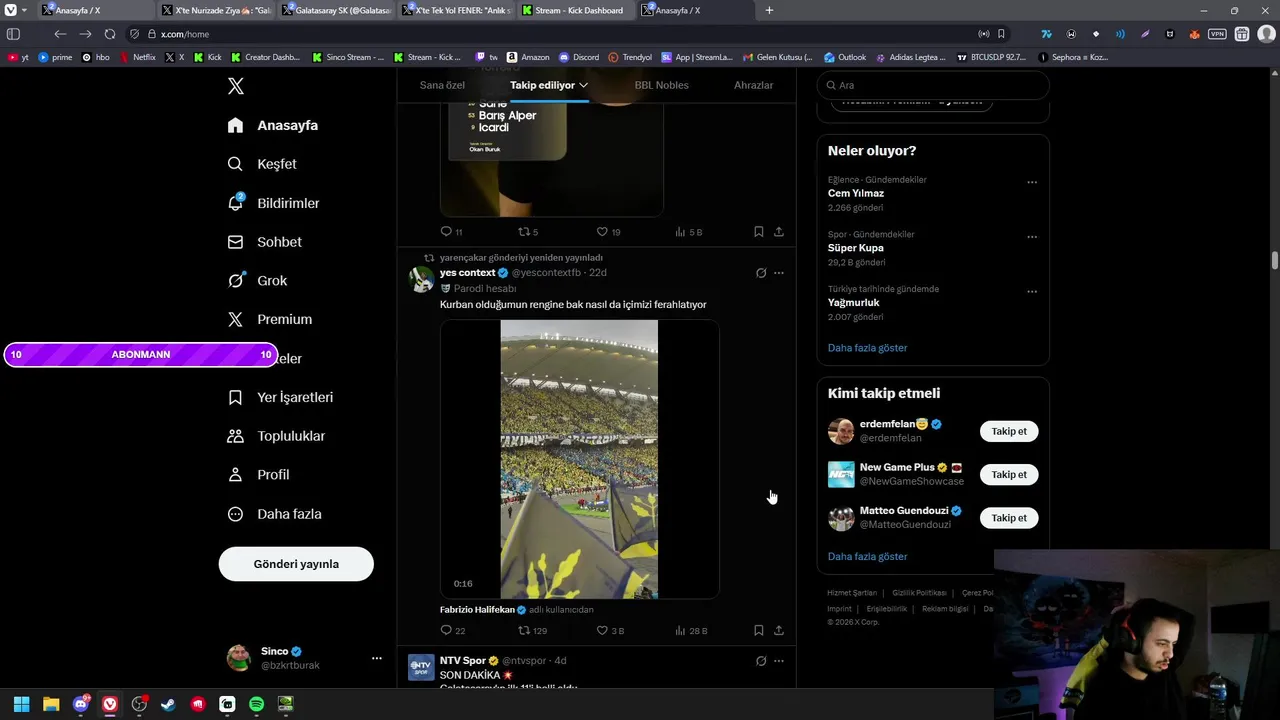Open Yağmurluk trending topic

pyautogui.click(x=854, y=302)
